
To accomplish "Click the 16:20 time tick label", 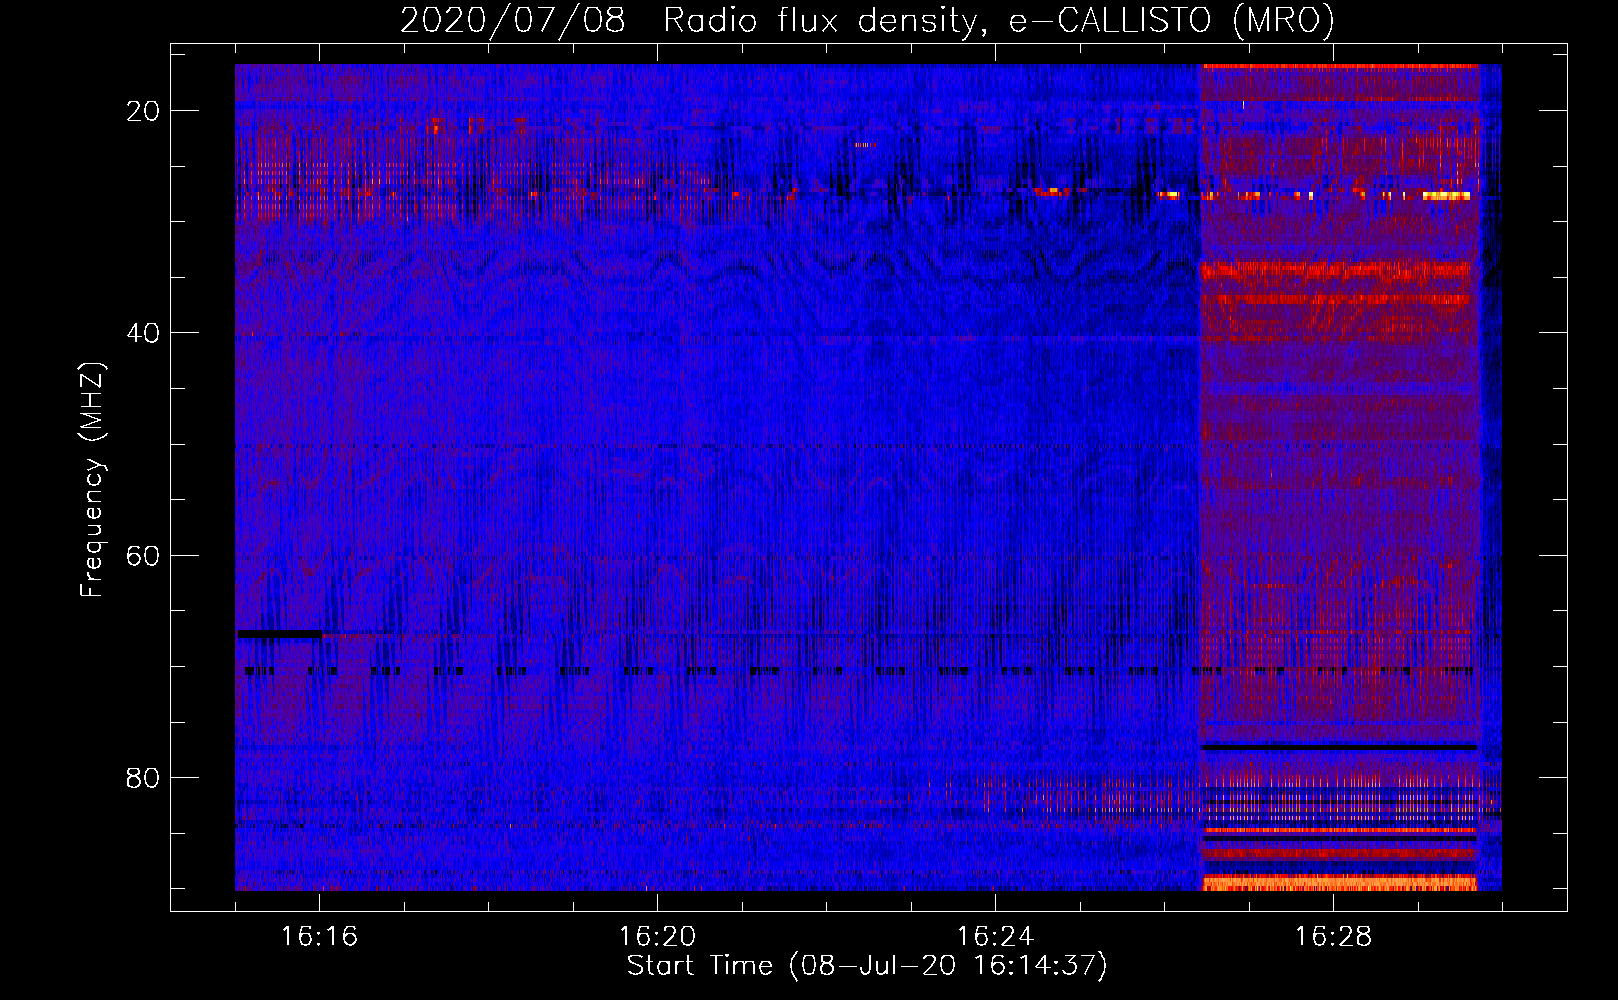I will click(x=657, y=936).
